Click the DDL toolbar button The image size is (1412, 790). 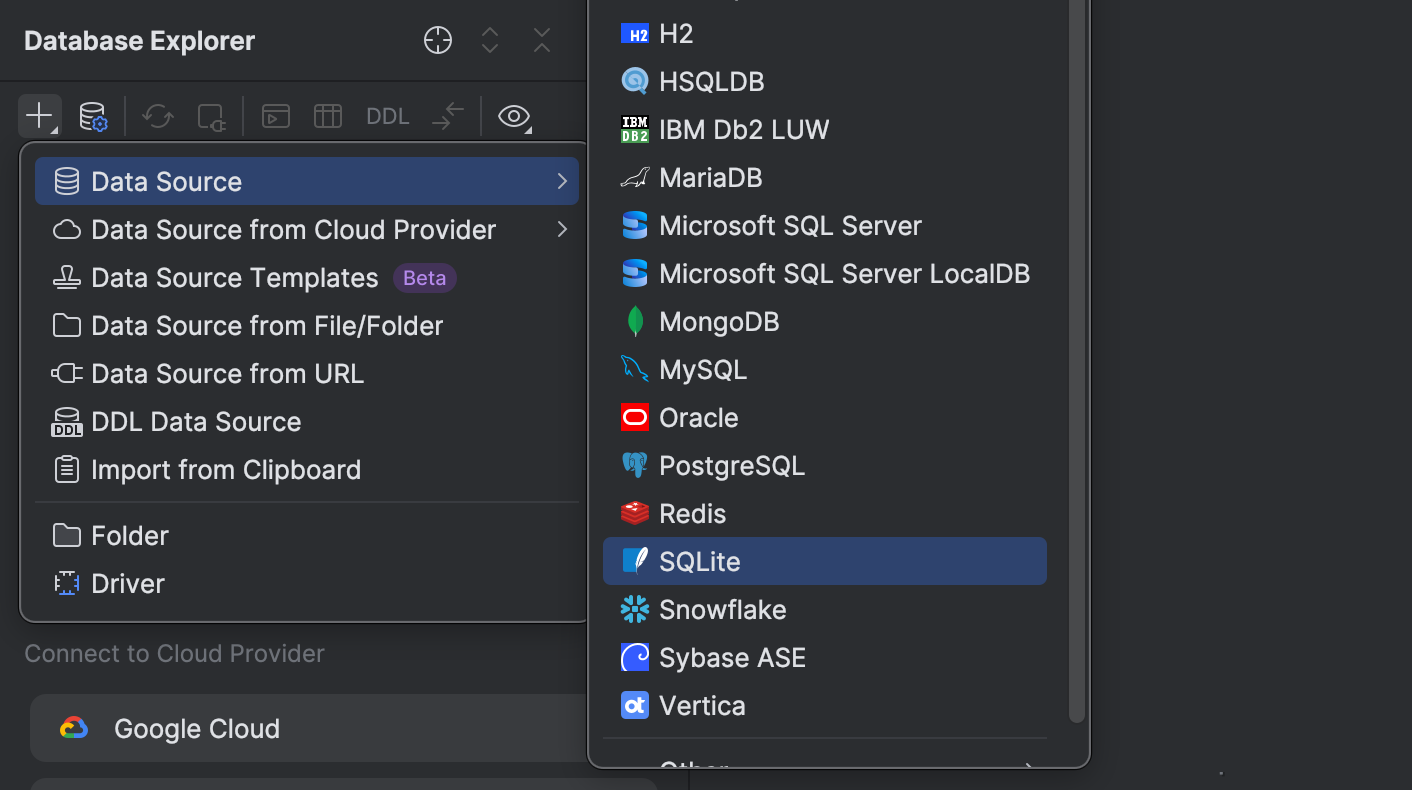click(x=388, y=116)
